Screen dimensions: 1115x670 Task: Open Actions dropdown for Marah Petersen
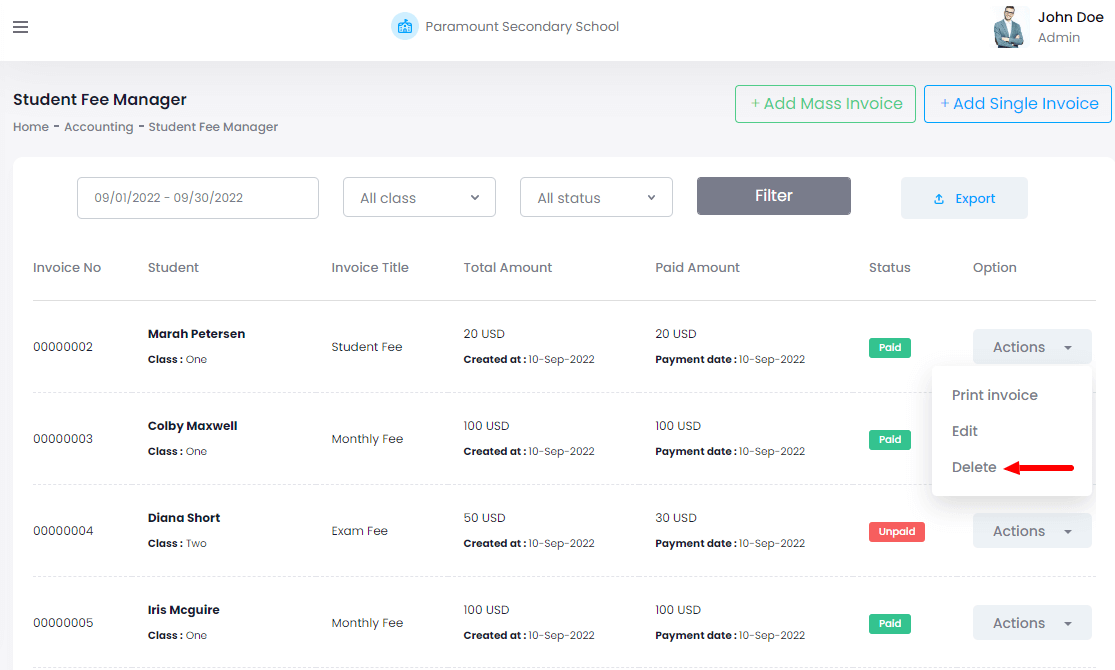[1031, 347]
